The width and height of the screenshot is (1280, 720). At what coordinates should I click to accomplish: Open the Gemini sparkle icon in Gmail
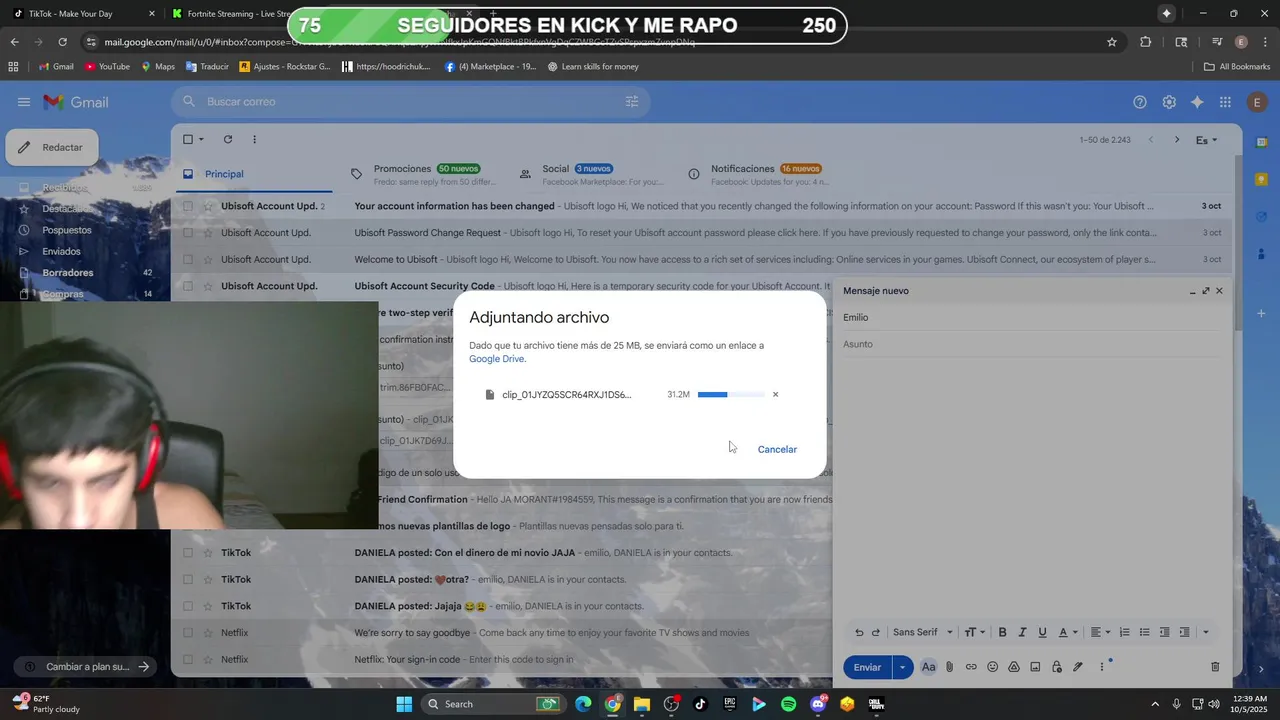tap(1197, 102)
